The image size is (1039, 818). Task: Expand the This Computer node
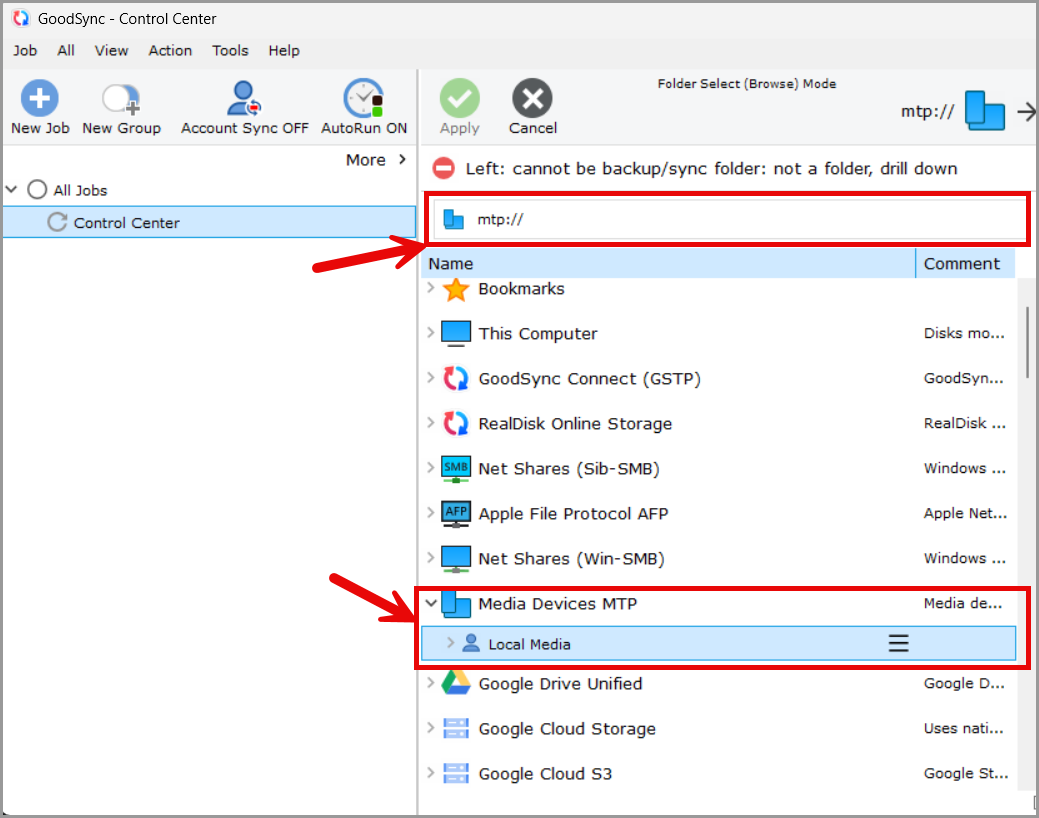(x=431, y=332)
